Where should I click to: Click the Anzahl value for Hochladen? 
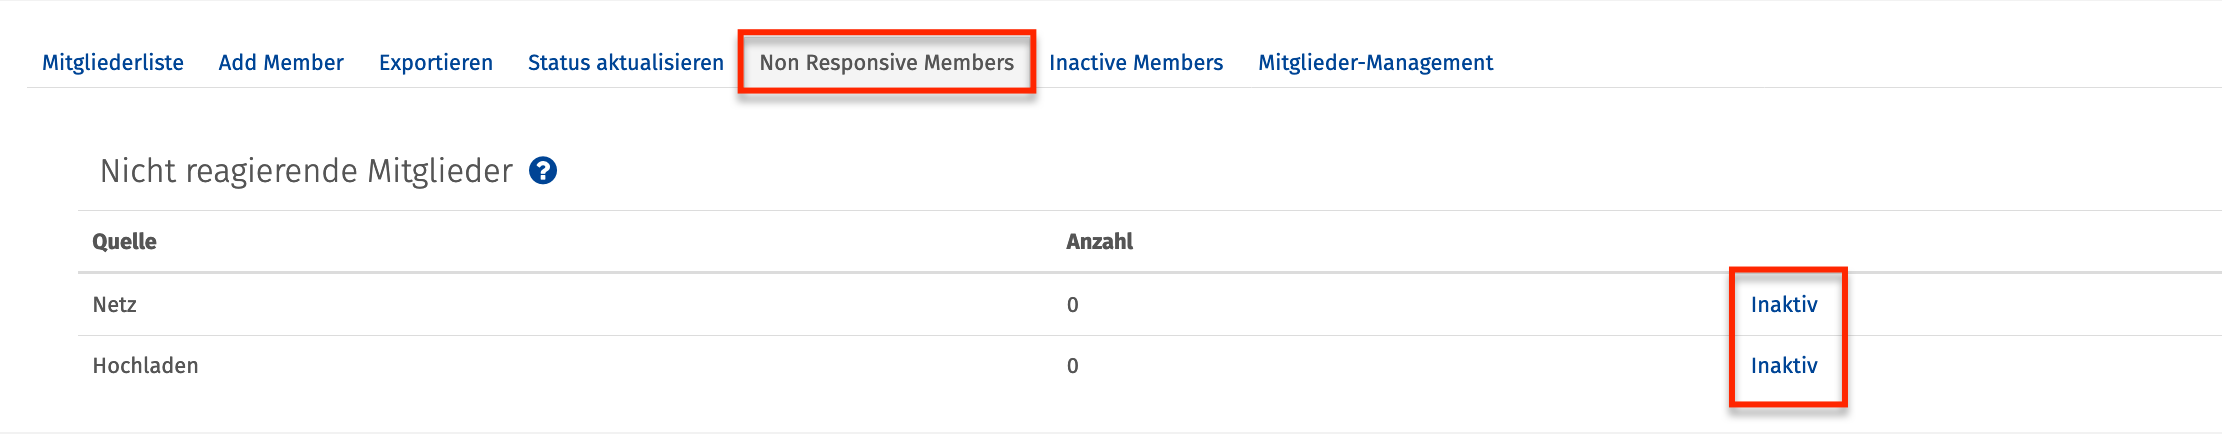(1073, 366)
